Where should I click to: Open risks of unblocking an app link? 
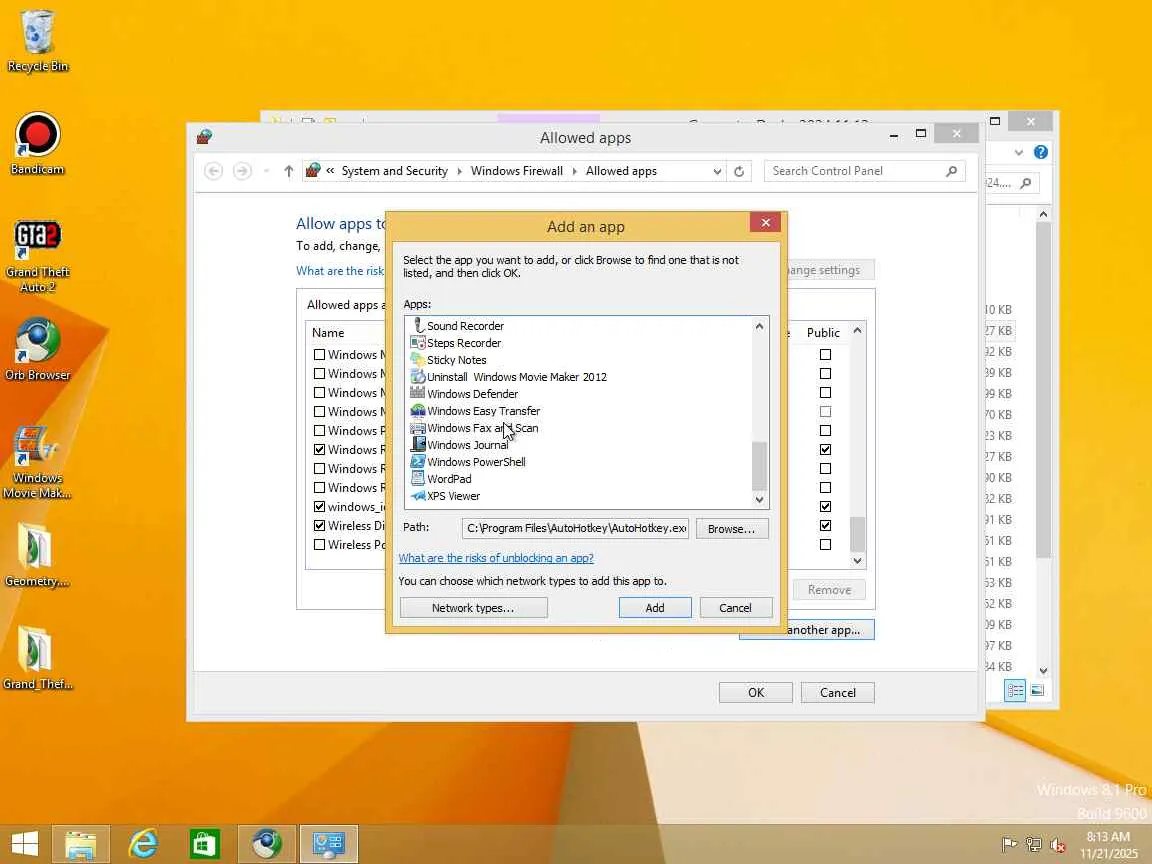click(x=496, y=558)
